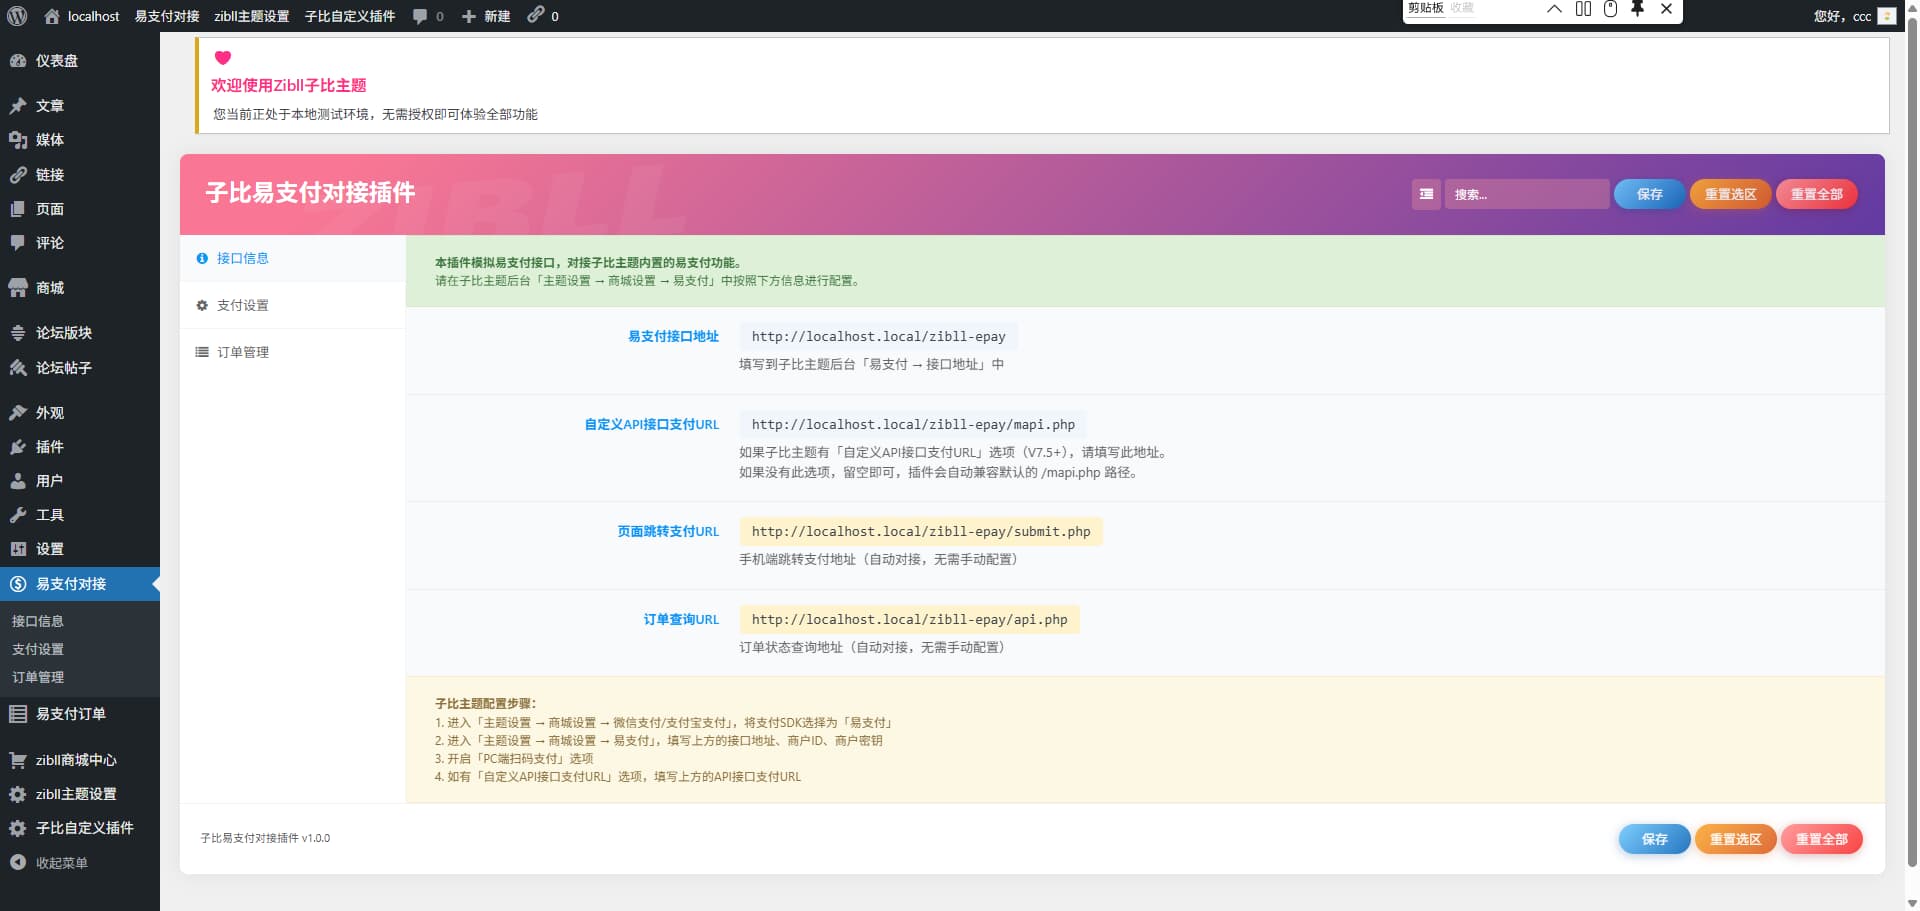Open 论坛版块 forum sections menu
Viewport: 1920px width, 911px height.
[x=80, y=333]
